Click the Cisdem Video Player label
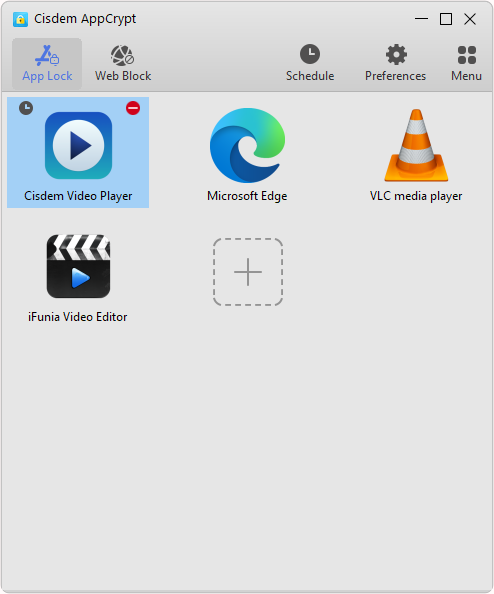This screenshot has height=594, width=494. click(x=78, y=196)
